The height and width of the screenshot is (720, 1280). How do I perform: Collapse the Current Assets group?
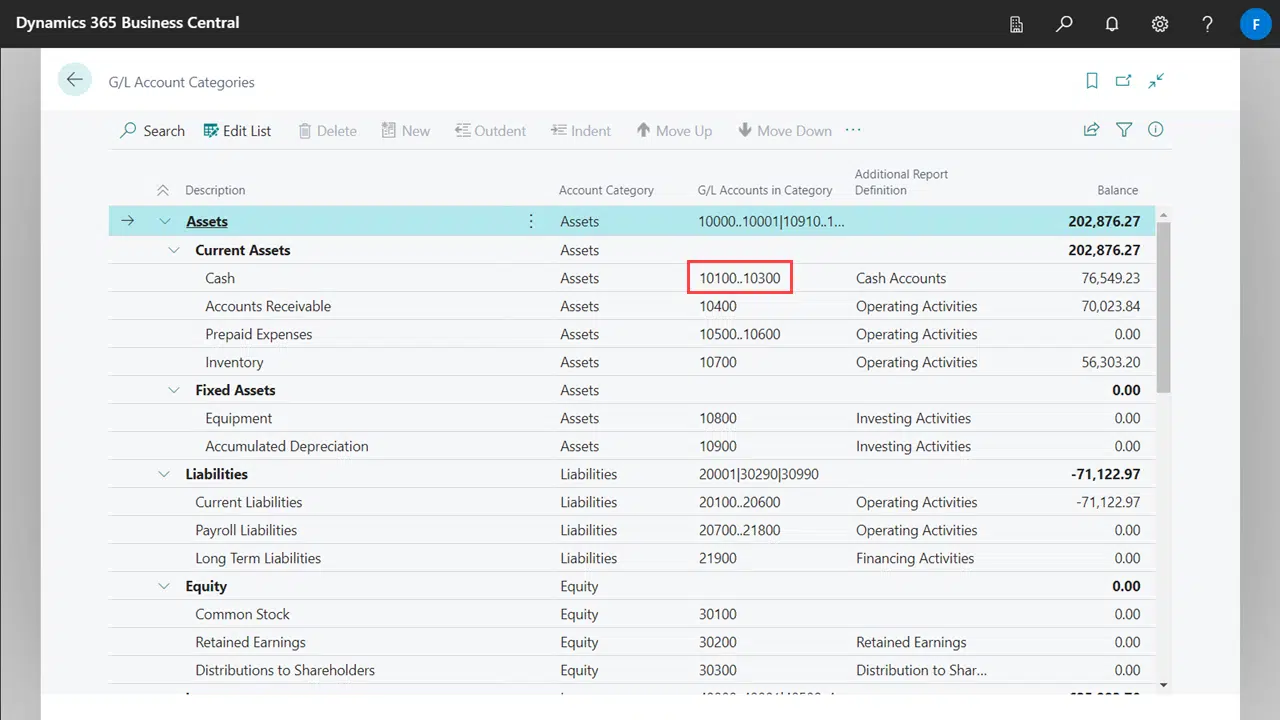(x=174, y=250)
